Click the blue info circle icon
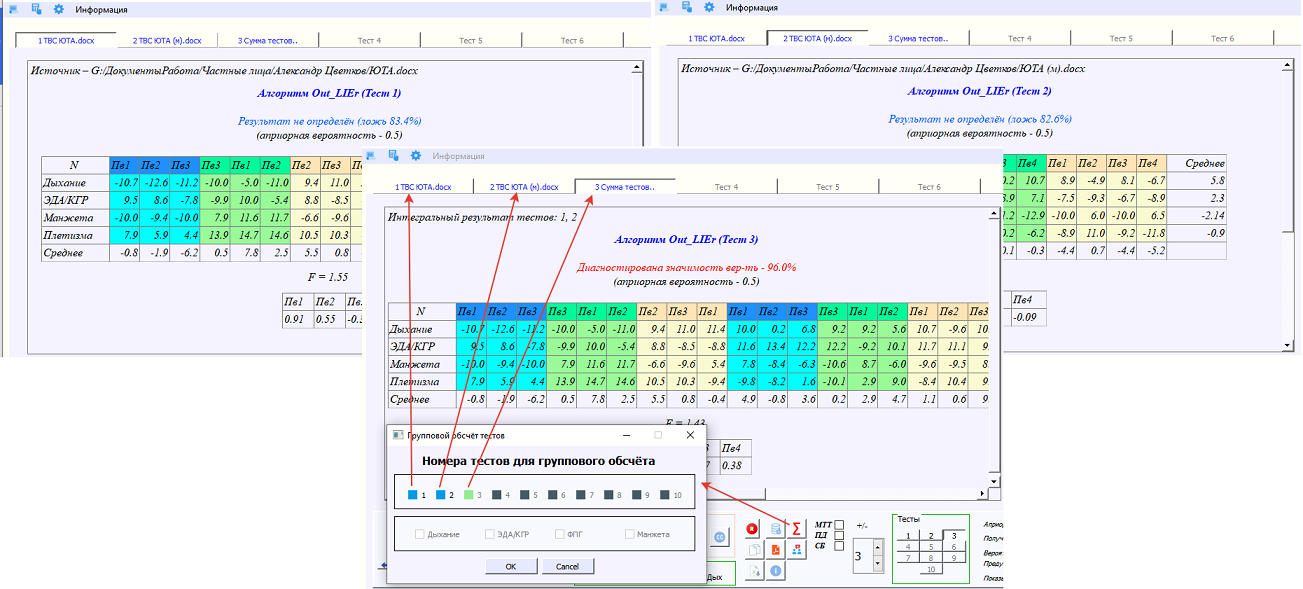The image size is (1303, 589). point(775,571)
